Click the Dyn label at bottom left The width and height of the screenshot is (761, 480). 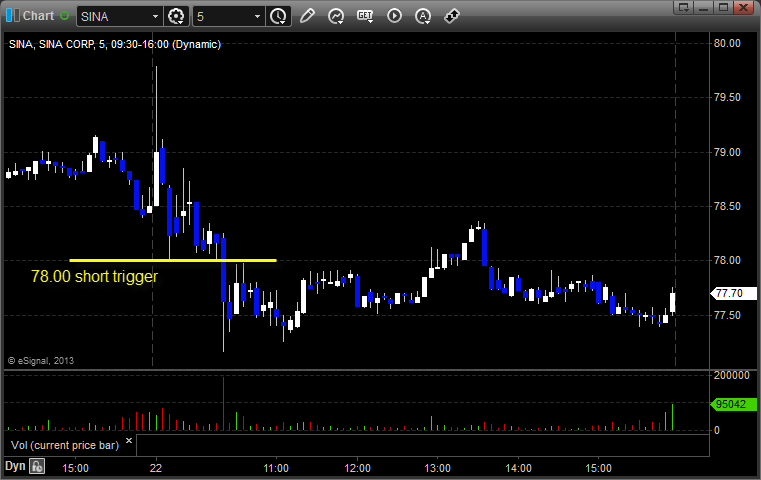pyautogui.click(x=15, y=466)
